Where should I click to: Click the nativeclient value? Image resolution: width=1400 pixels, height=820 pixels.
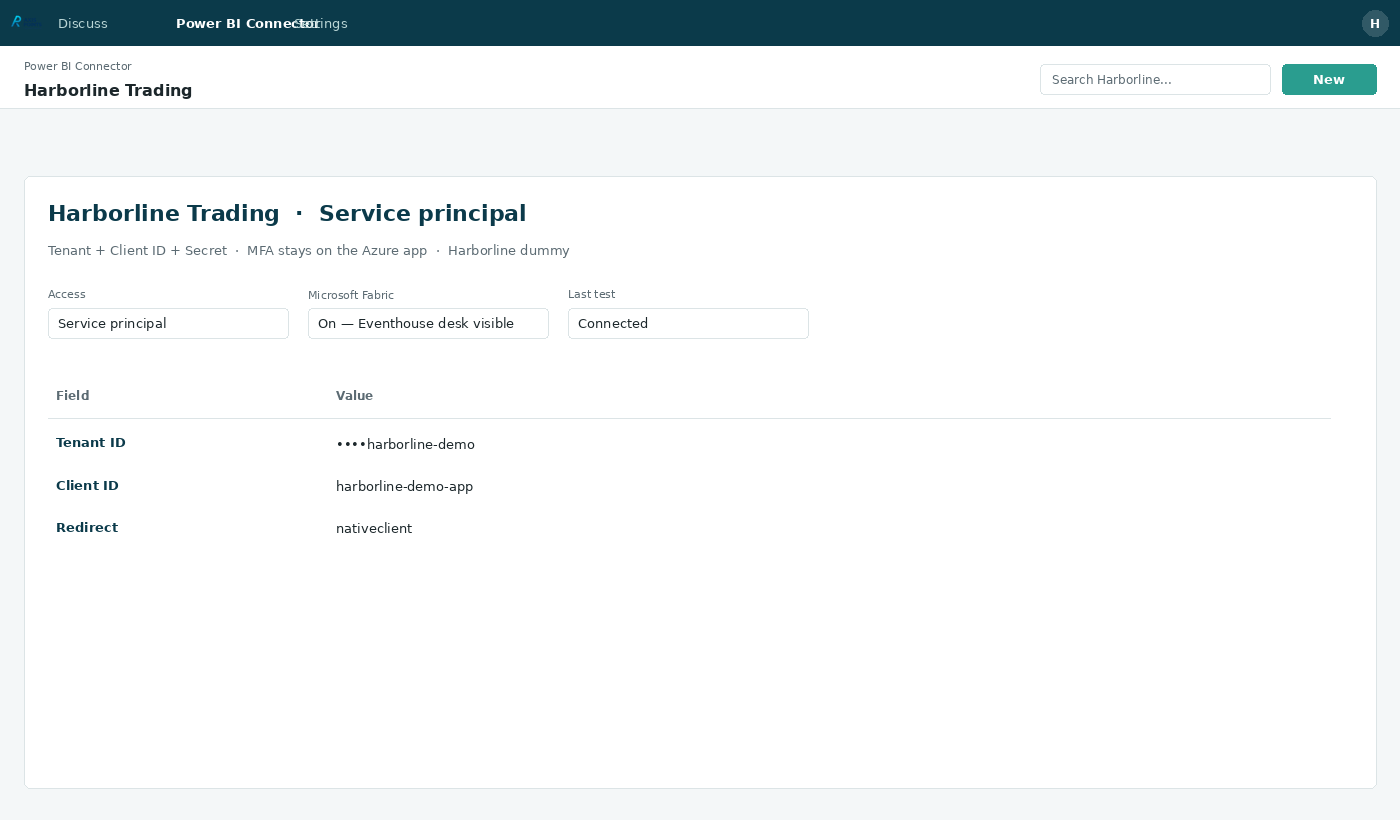point(374,529)
